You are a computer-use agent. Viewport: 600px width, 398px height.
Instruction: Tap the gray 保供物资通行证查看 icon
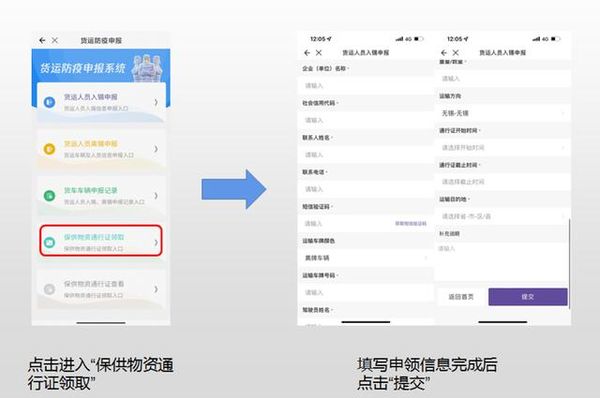point(49,289)
